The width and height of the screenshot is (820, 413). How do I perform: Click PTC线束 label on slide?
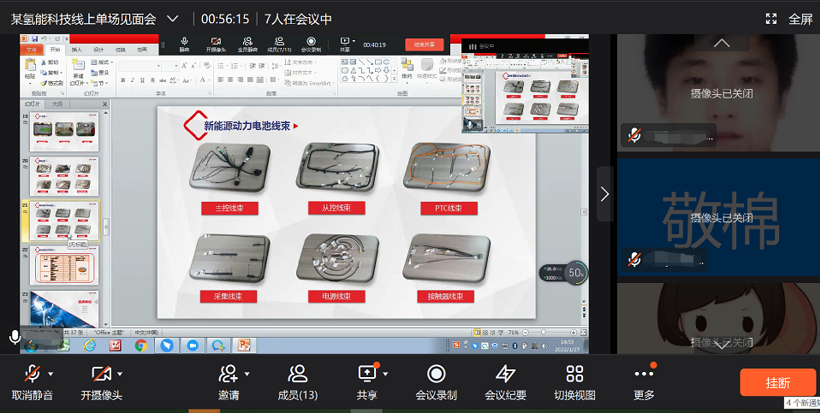point(449,208)
